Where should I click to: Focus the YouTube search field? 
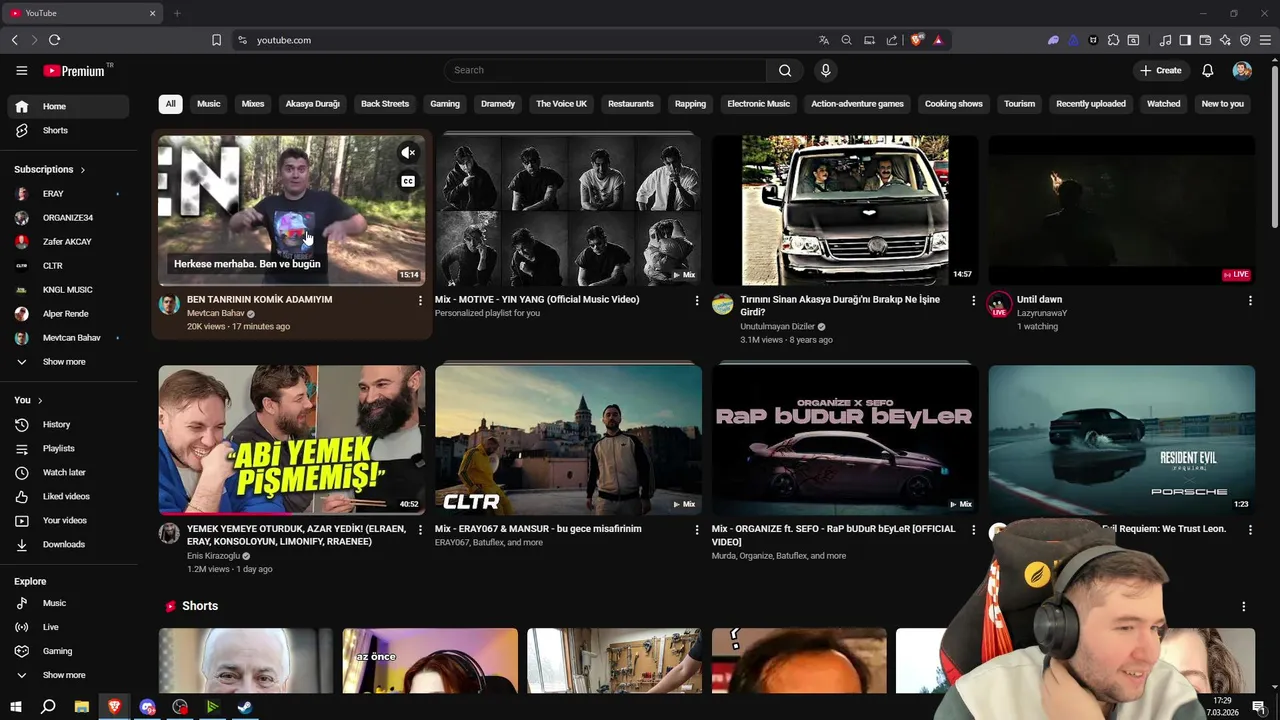coord(605,70)
